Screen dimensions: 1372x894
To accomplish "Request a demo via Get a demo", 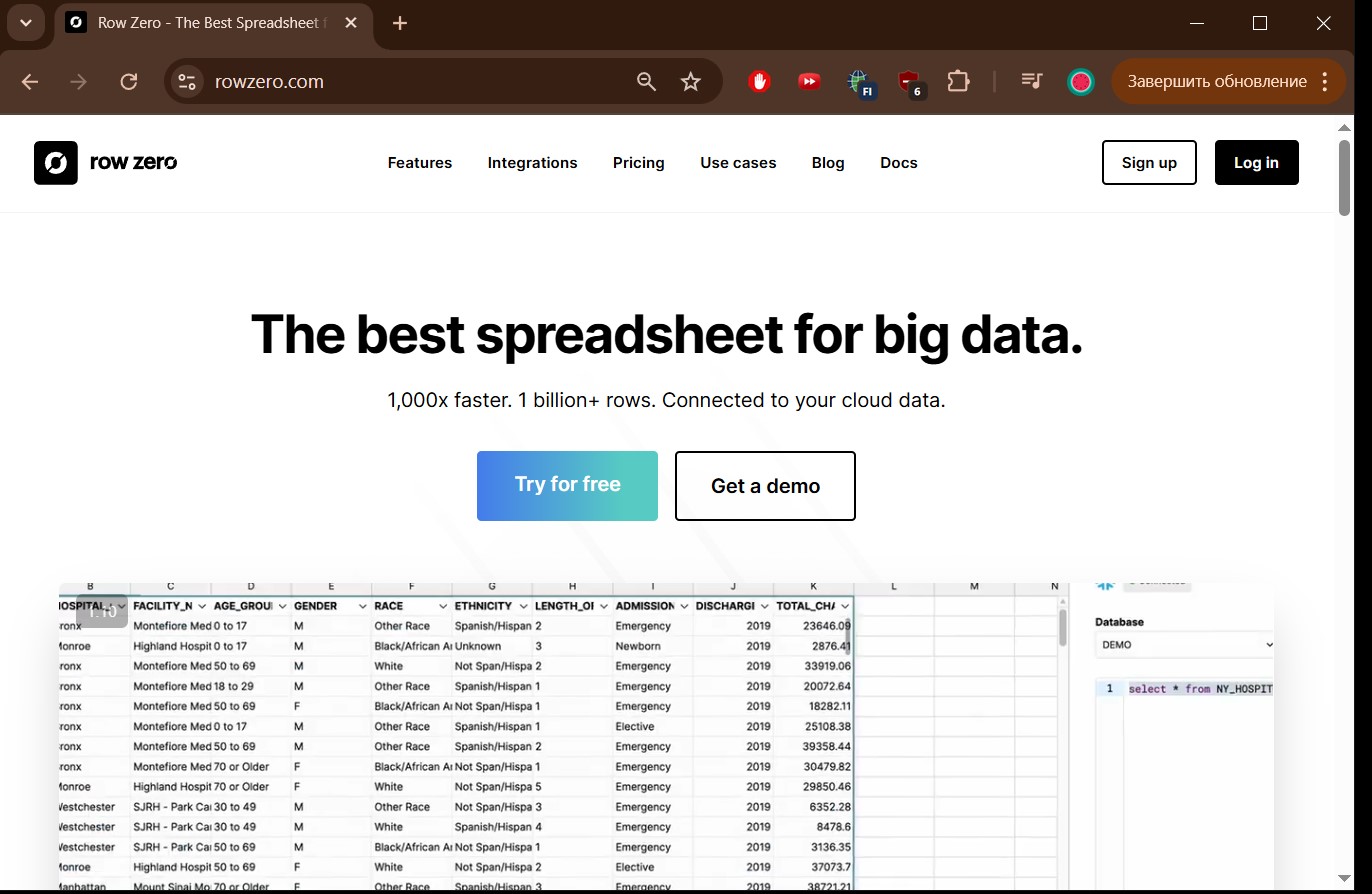I will tap(765, 486).
